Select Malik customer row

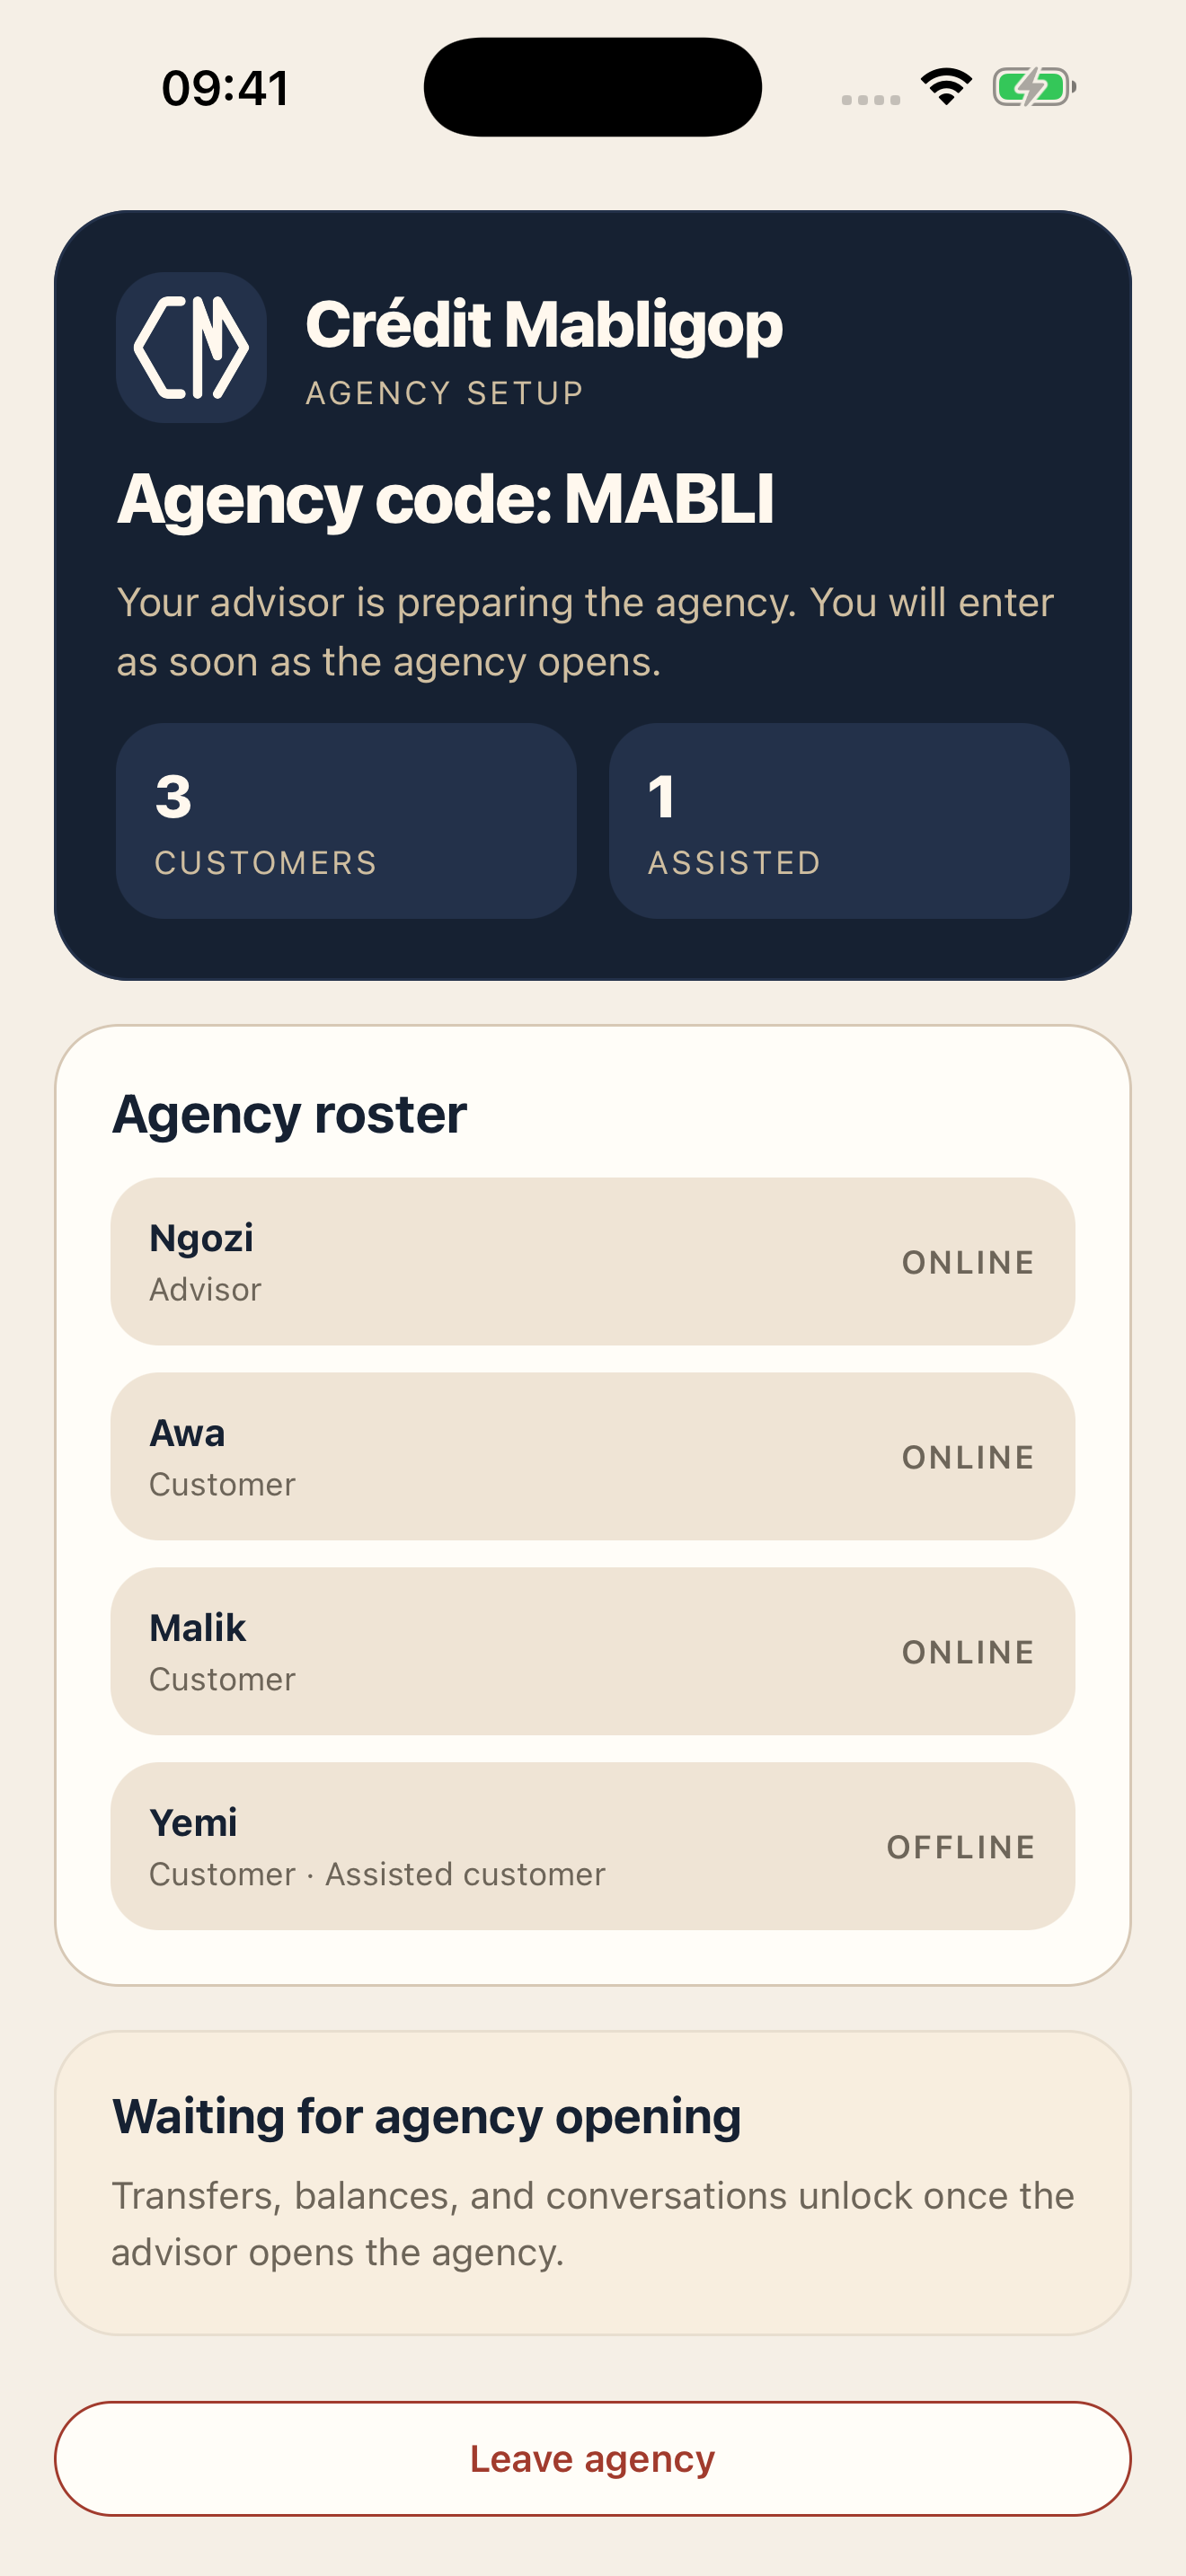[592, 1651]
